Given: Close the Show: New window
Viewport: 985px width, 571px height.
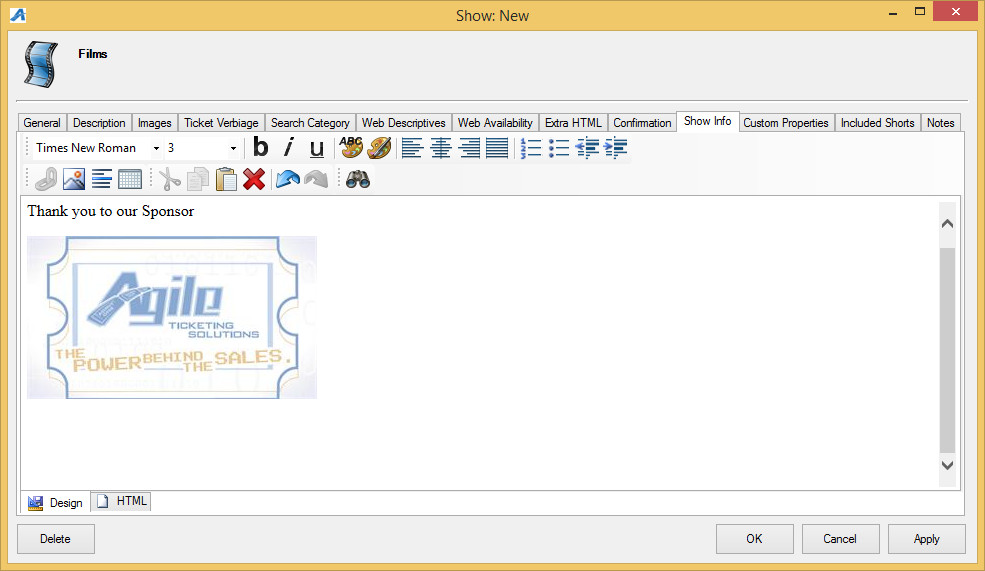Looking at the screenshot, I should pyautogui.click(x=955, y=12).
